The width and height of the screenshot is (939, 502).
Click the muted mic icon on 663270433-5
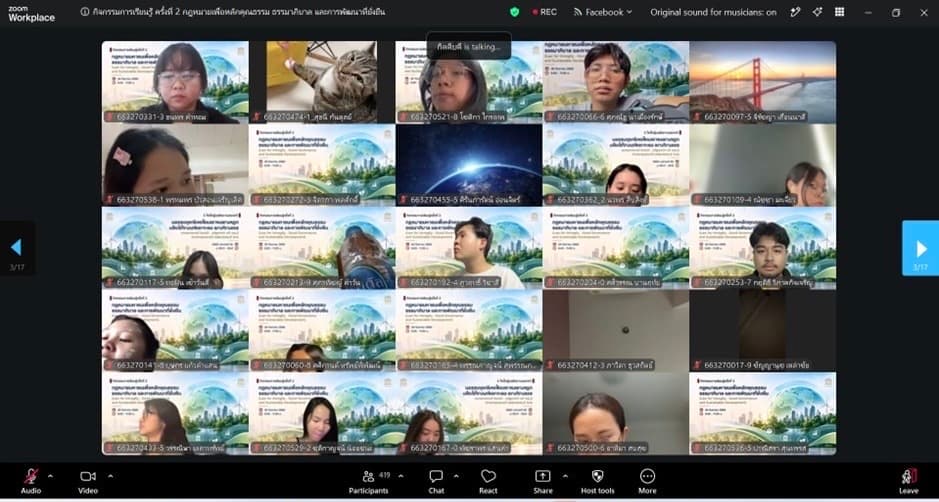[110, 447]
